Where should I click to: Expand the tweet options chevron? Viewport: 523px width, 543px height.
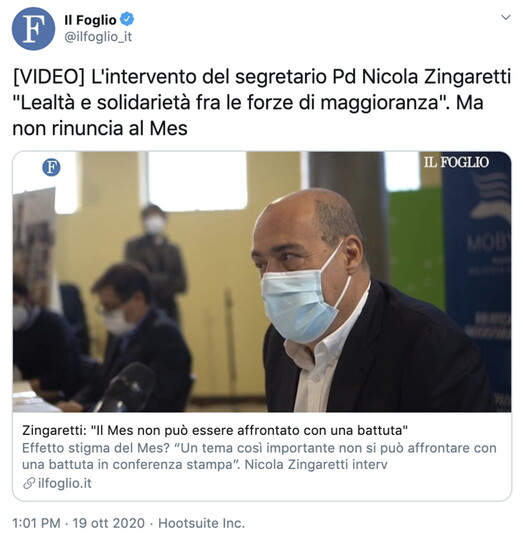click(506, 17)
